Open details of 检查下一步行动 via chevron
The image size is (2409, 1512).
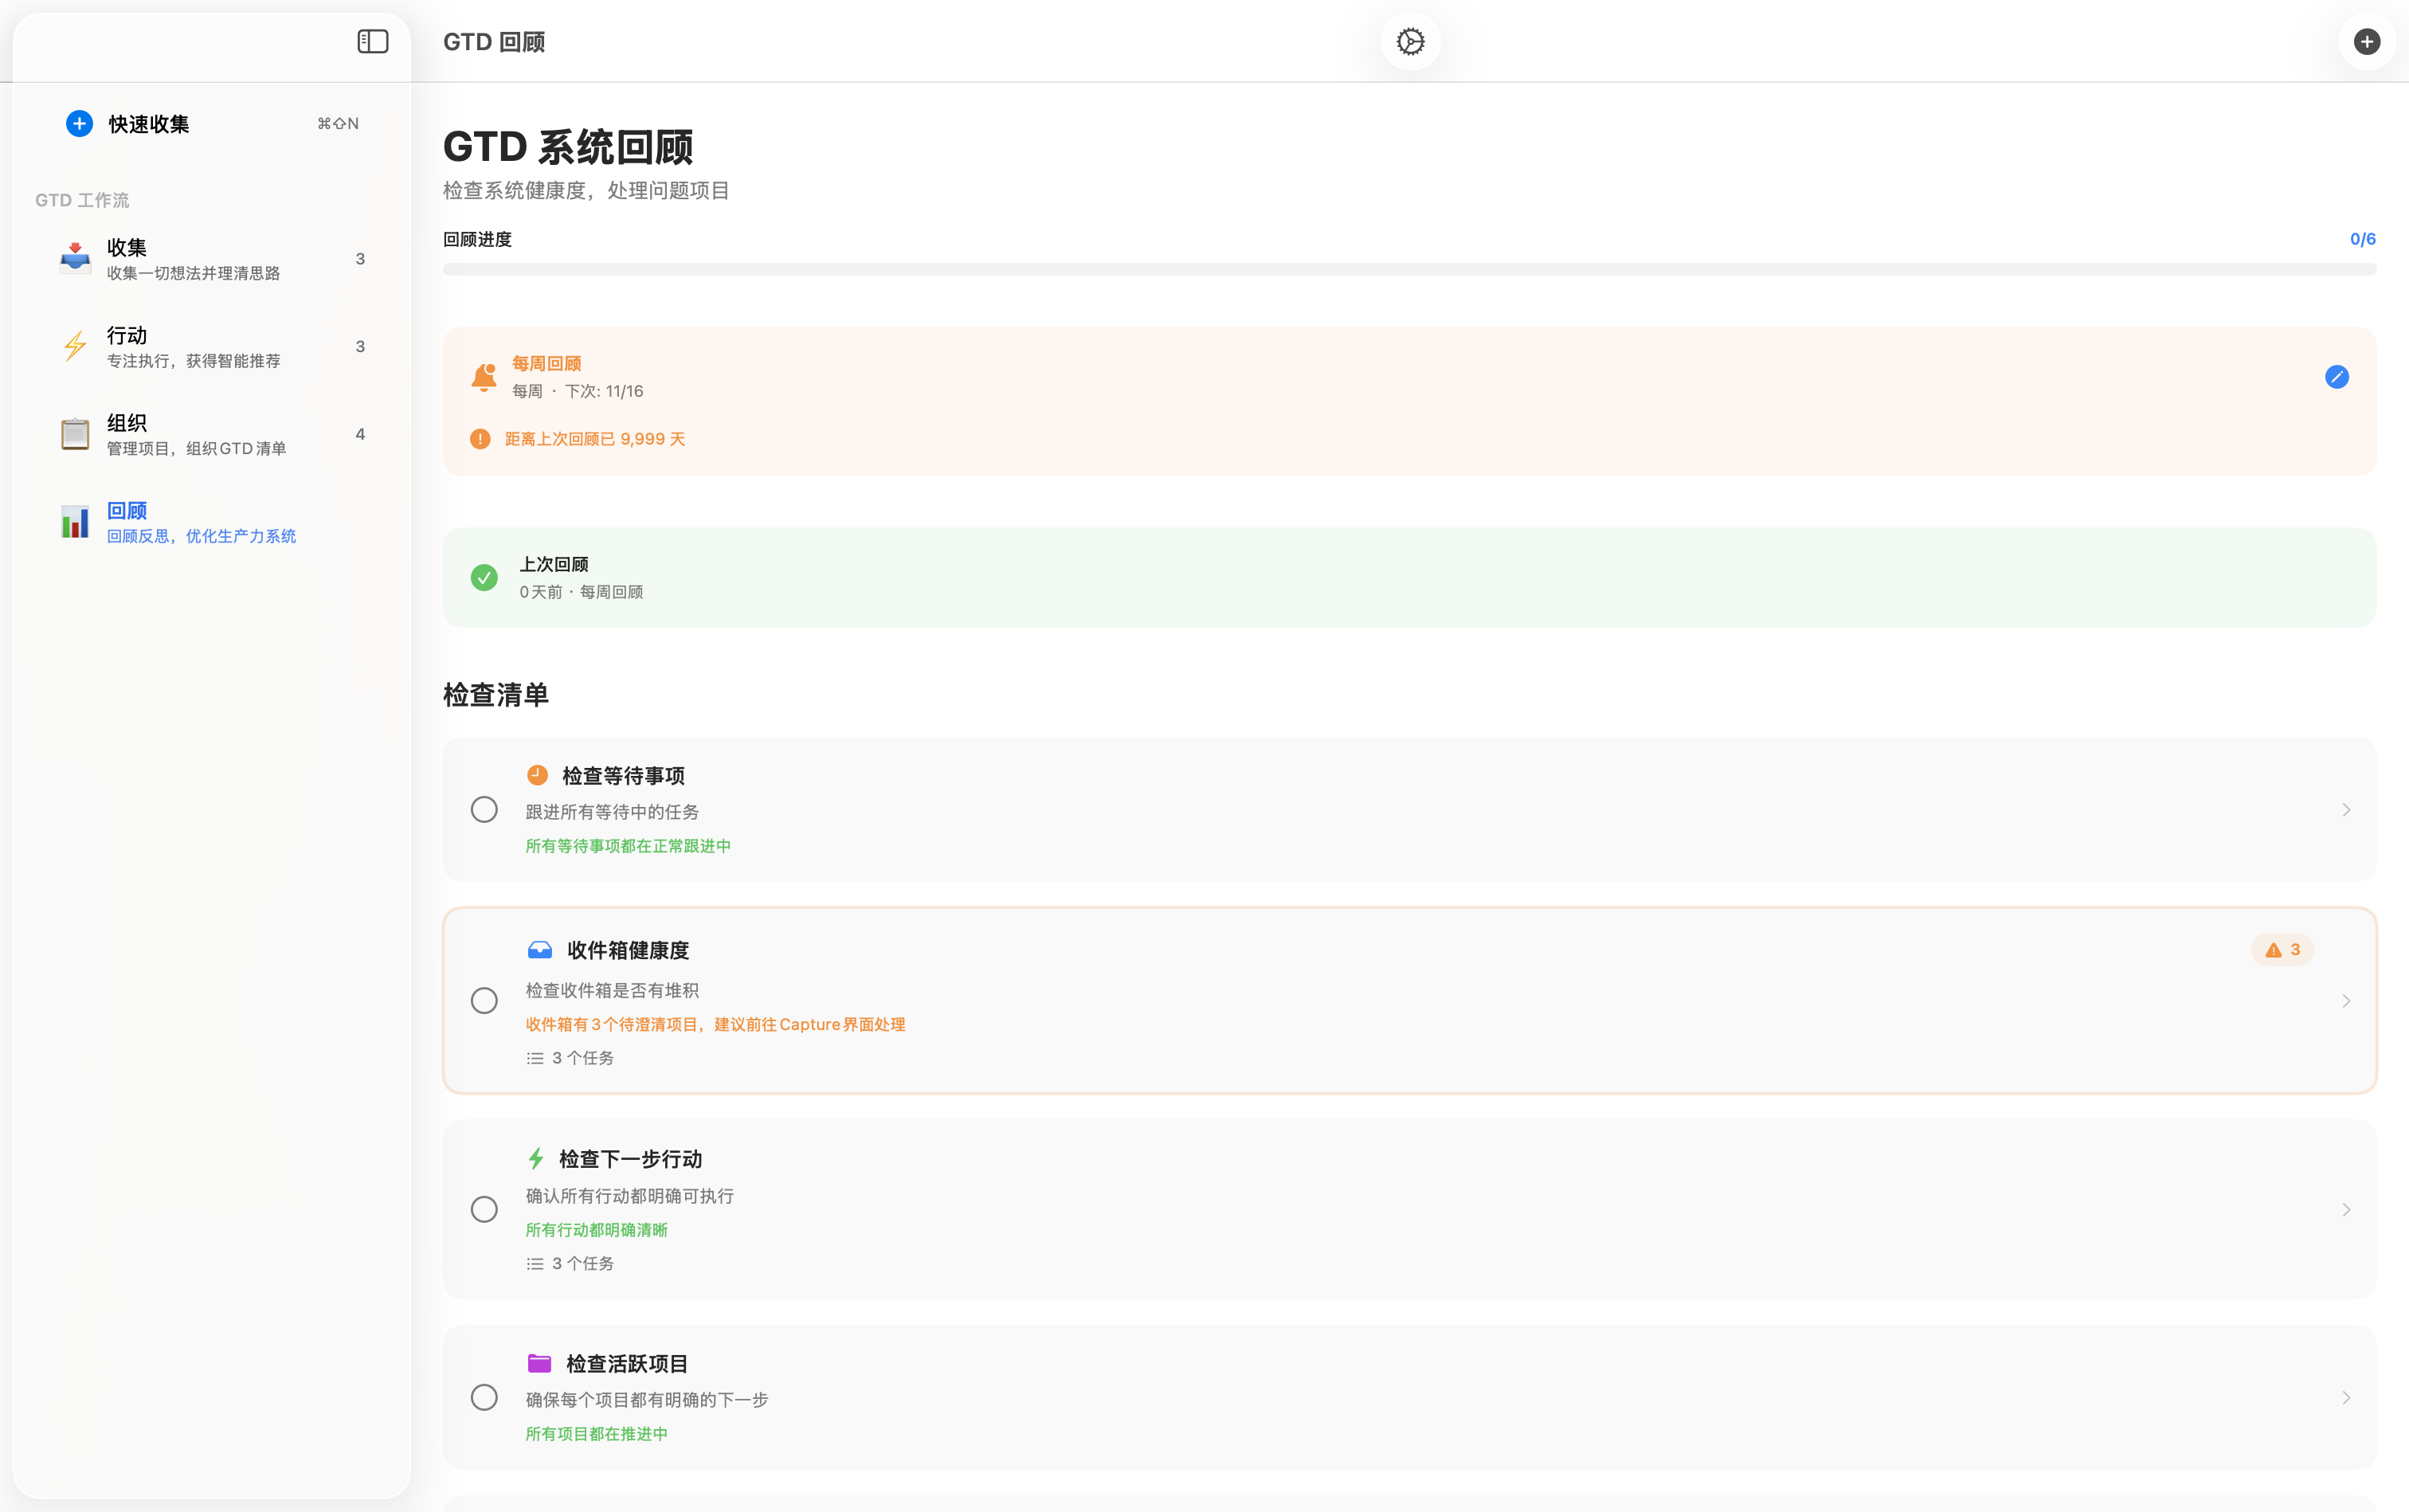2347,1209
